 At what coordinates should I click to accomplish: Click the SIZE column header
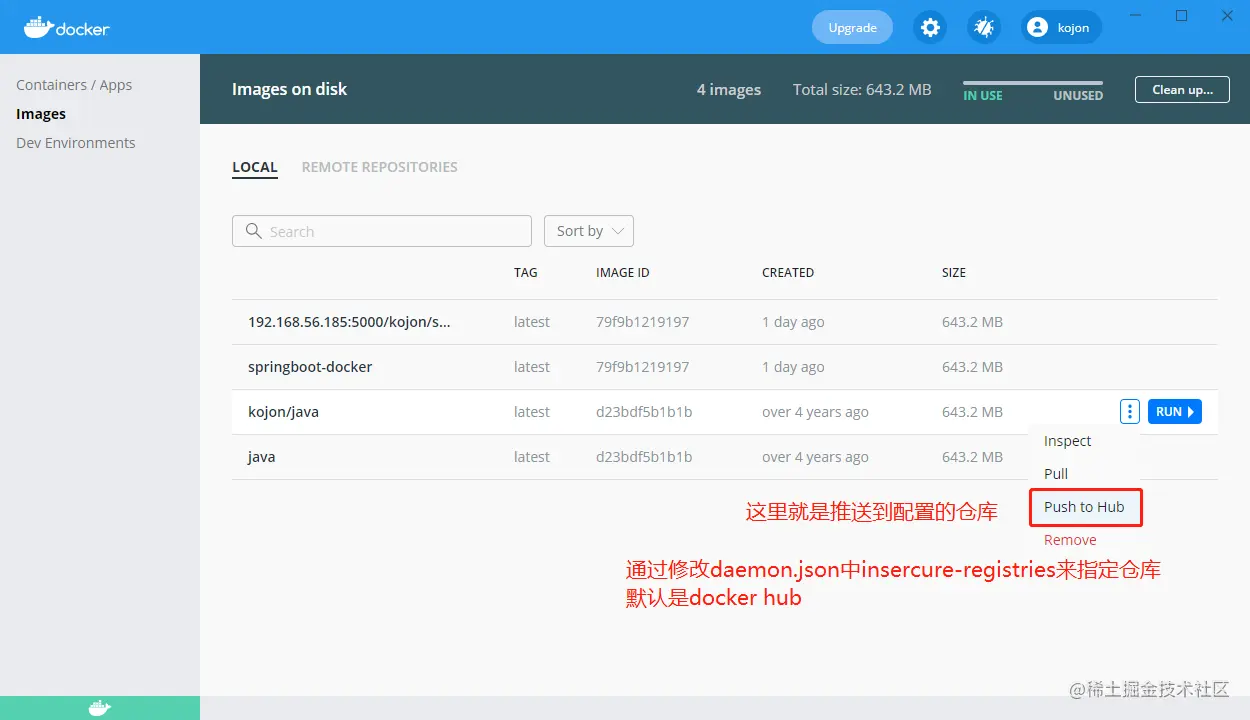coord(954,272)
